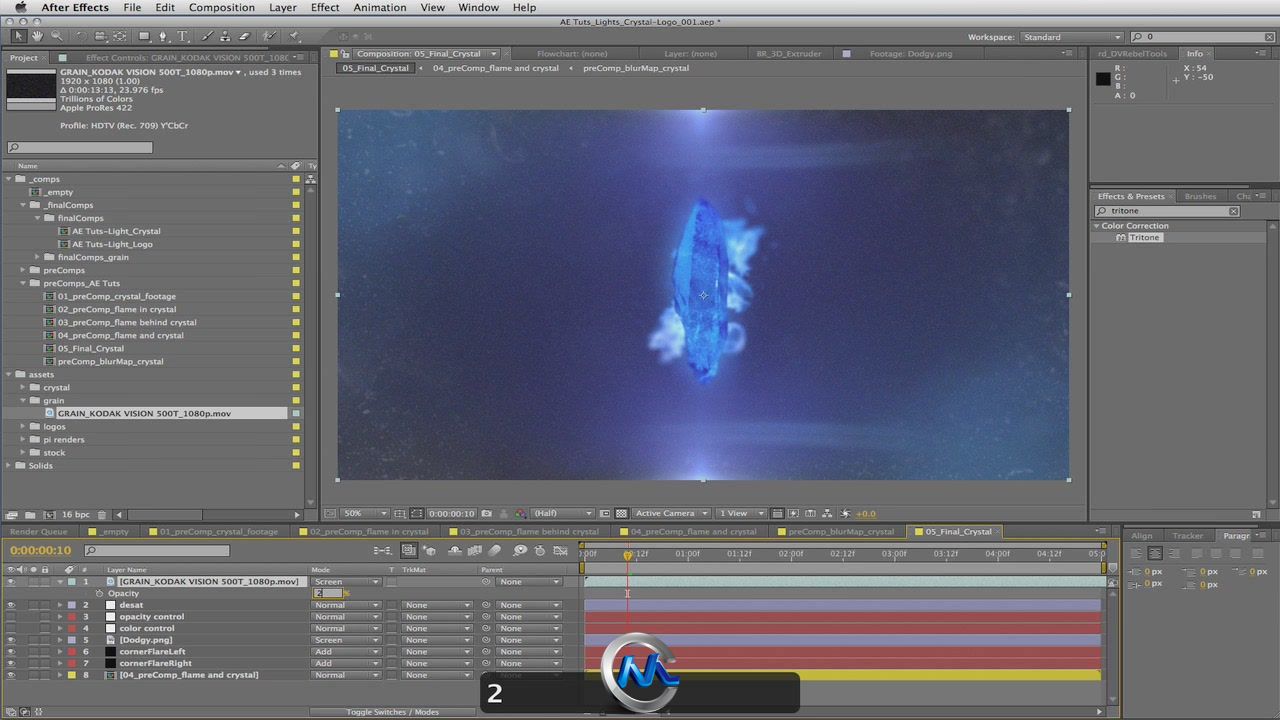Select the Selection arrow tool

[x=19, y=36]
